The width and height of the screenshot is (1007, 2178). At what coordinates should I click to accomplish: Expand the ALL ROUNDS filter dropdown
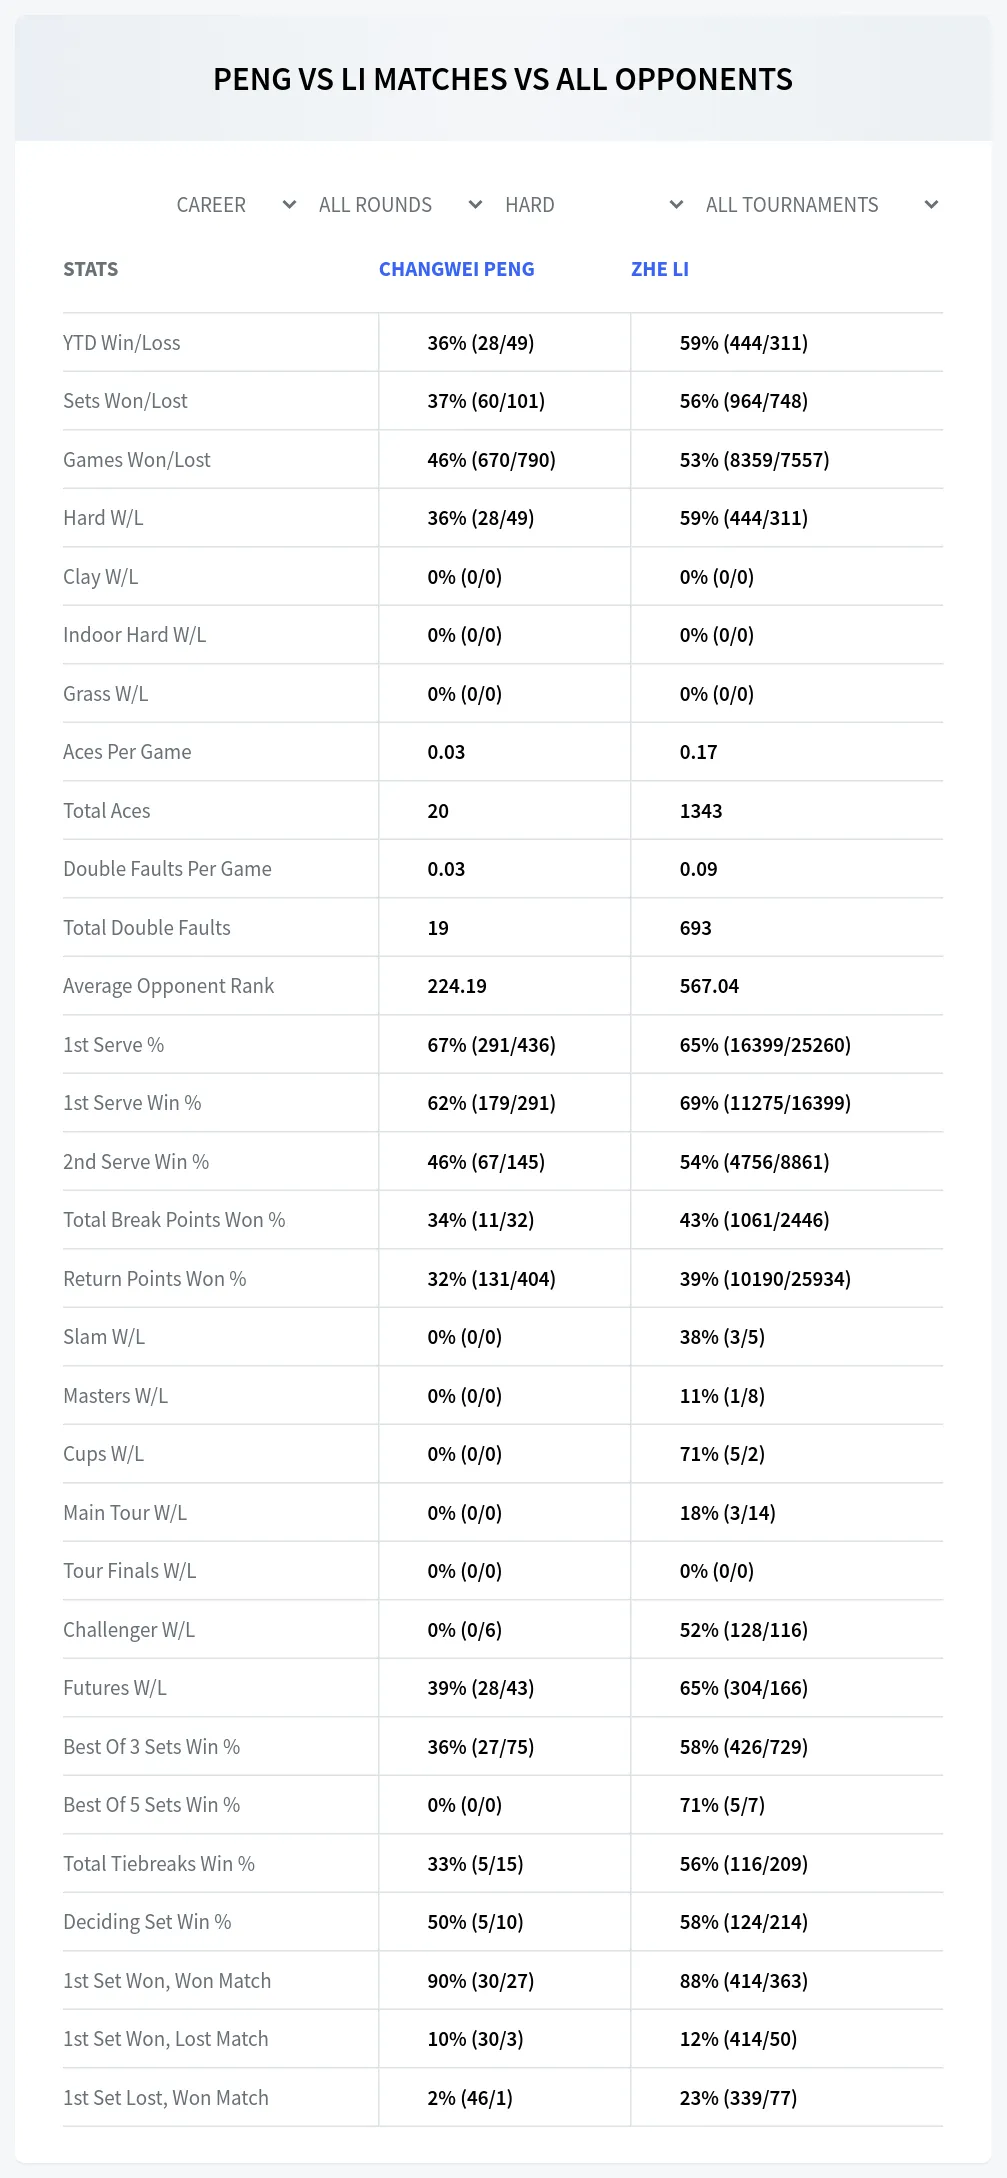(401, 205)
